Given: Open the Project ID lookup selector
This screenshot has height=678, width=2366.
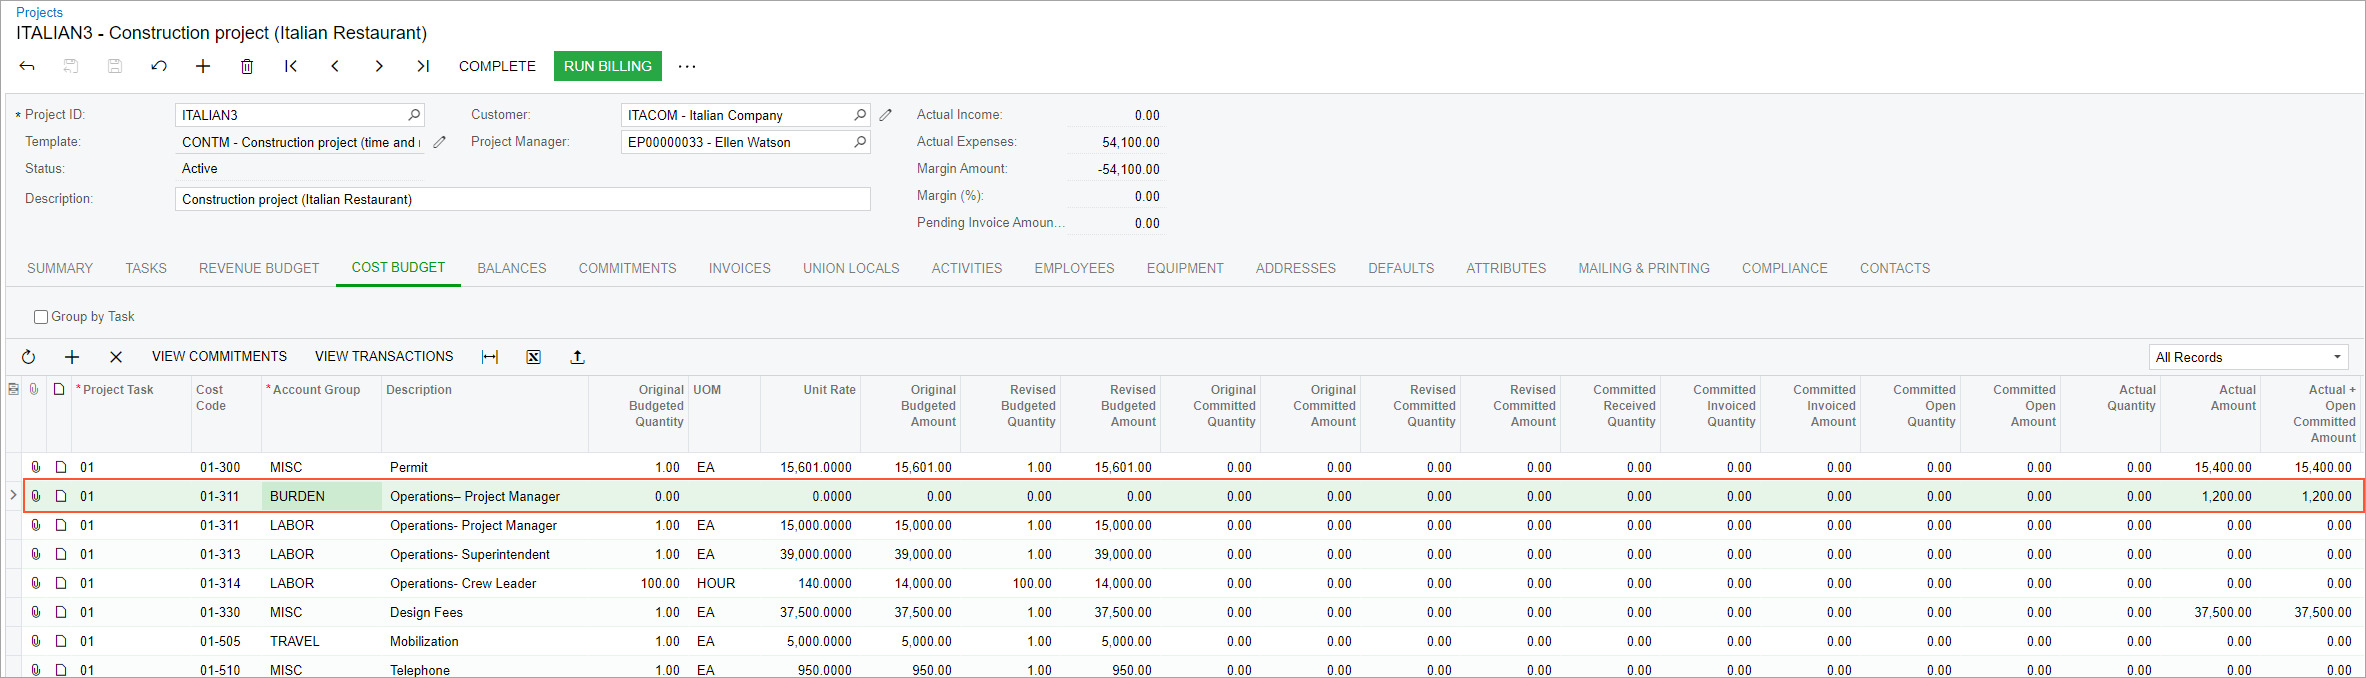Looking at the screenshot, I should (414, 115).
